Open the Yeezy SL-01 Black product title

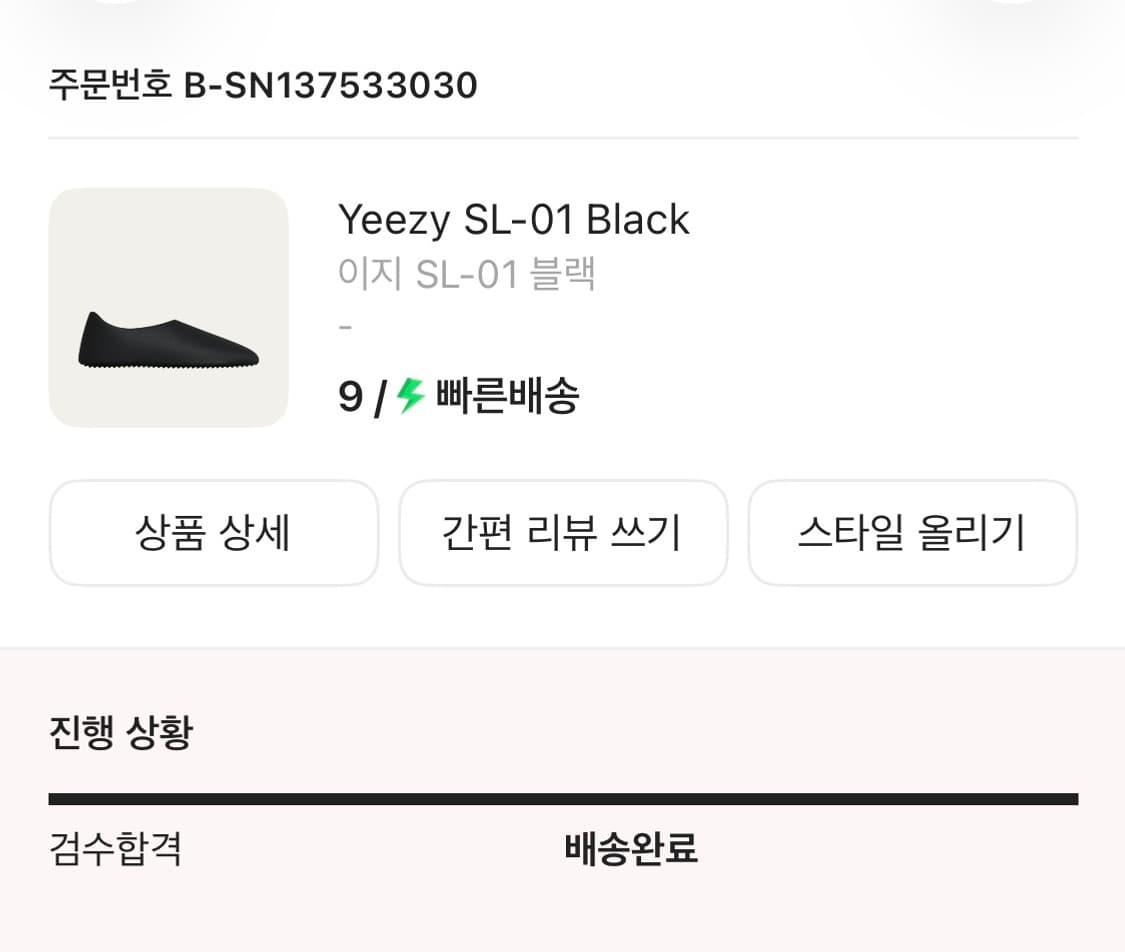tap(514, 220)
